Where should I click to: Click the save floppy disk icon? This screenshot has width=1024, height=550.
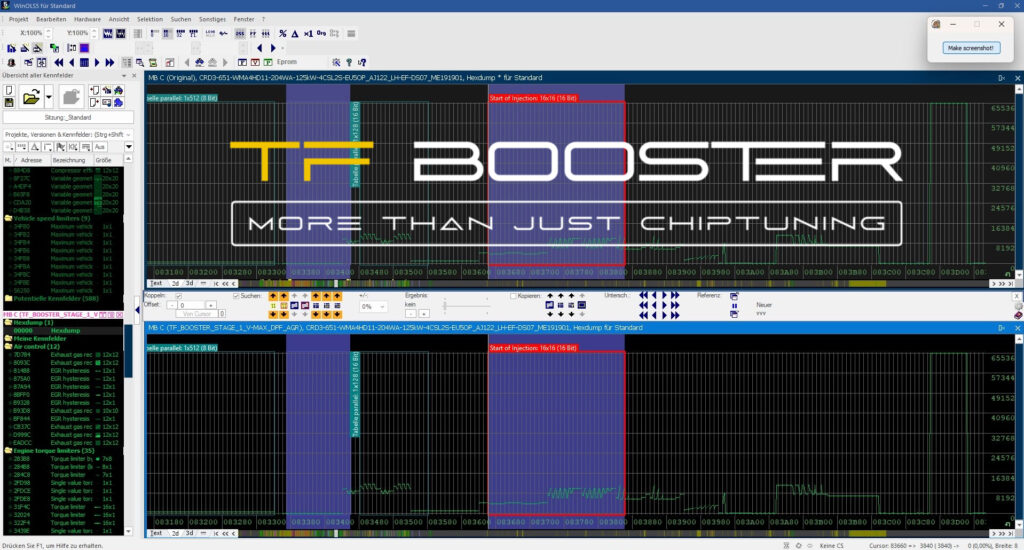tap(9, 103)
